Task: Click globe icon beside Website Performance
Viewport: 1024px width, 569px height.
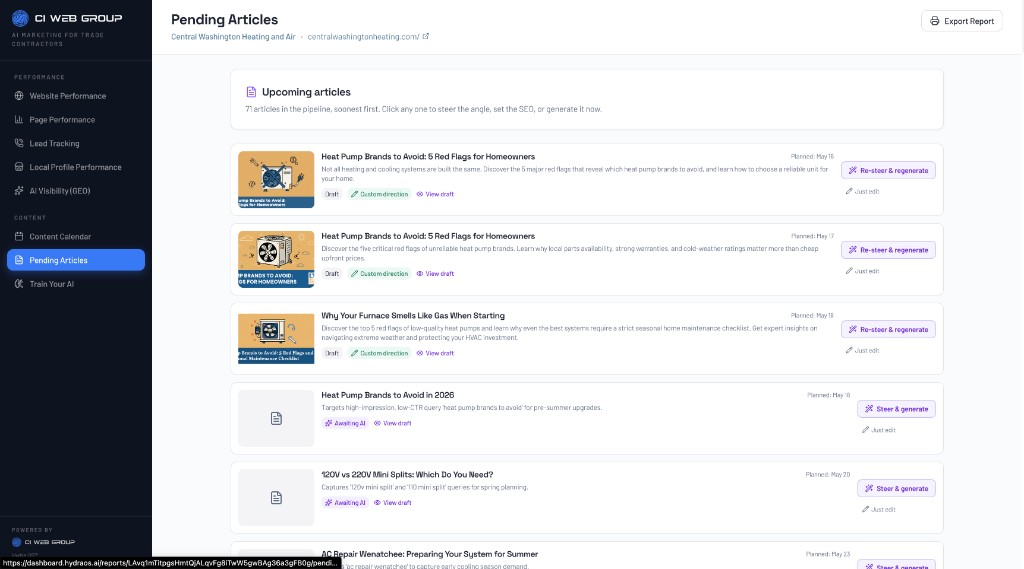Action: click(19, 96)
